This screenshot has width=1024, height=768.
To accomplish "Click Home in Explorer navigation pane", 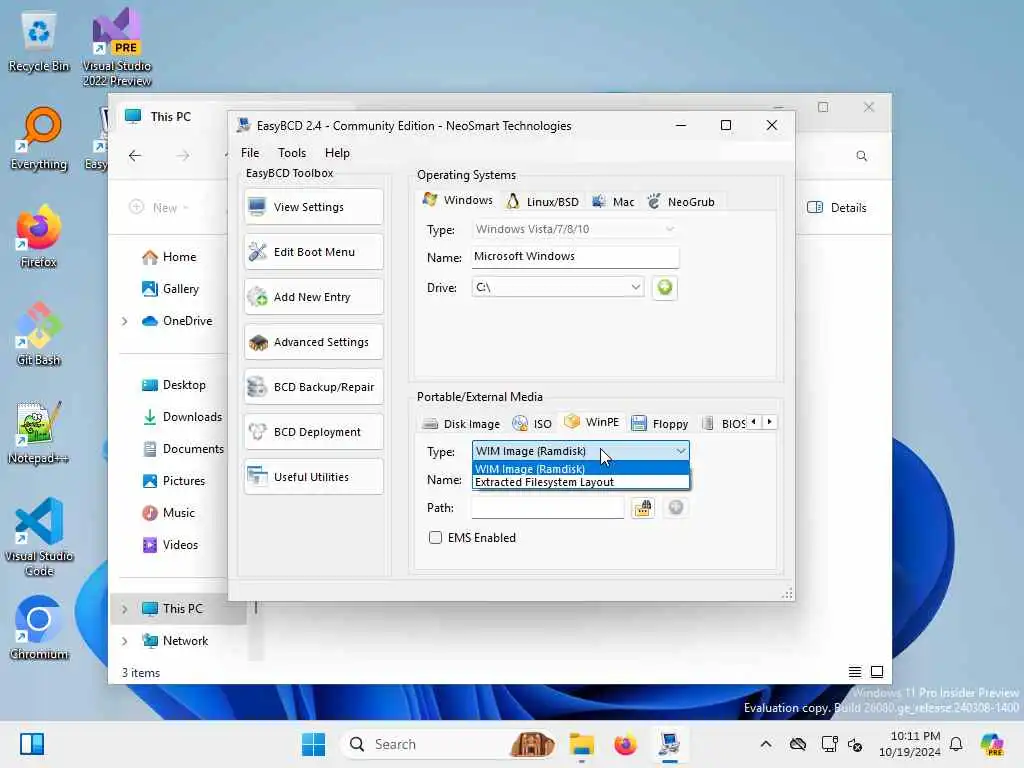I will pos(169,257).
